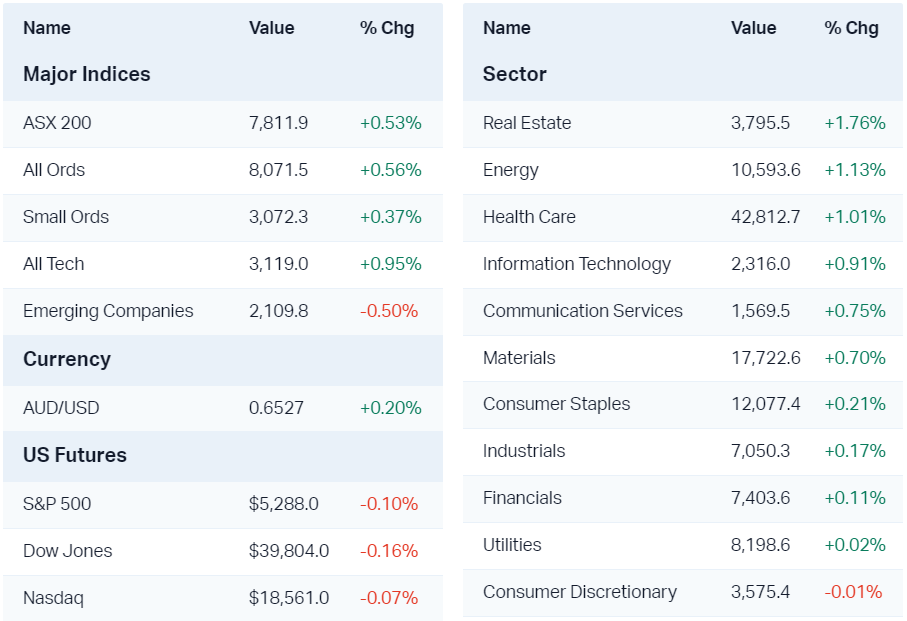Viewport: 907px width, 621px height.
Task: Click the ASX 200 index name
Action: tap(57, 123)
